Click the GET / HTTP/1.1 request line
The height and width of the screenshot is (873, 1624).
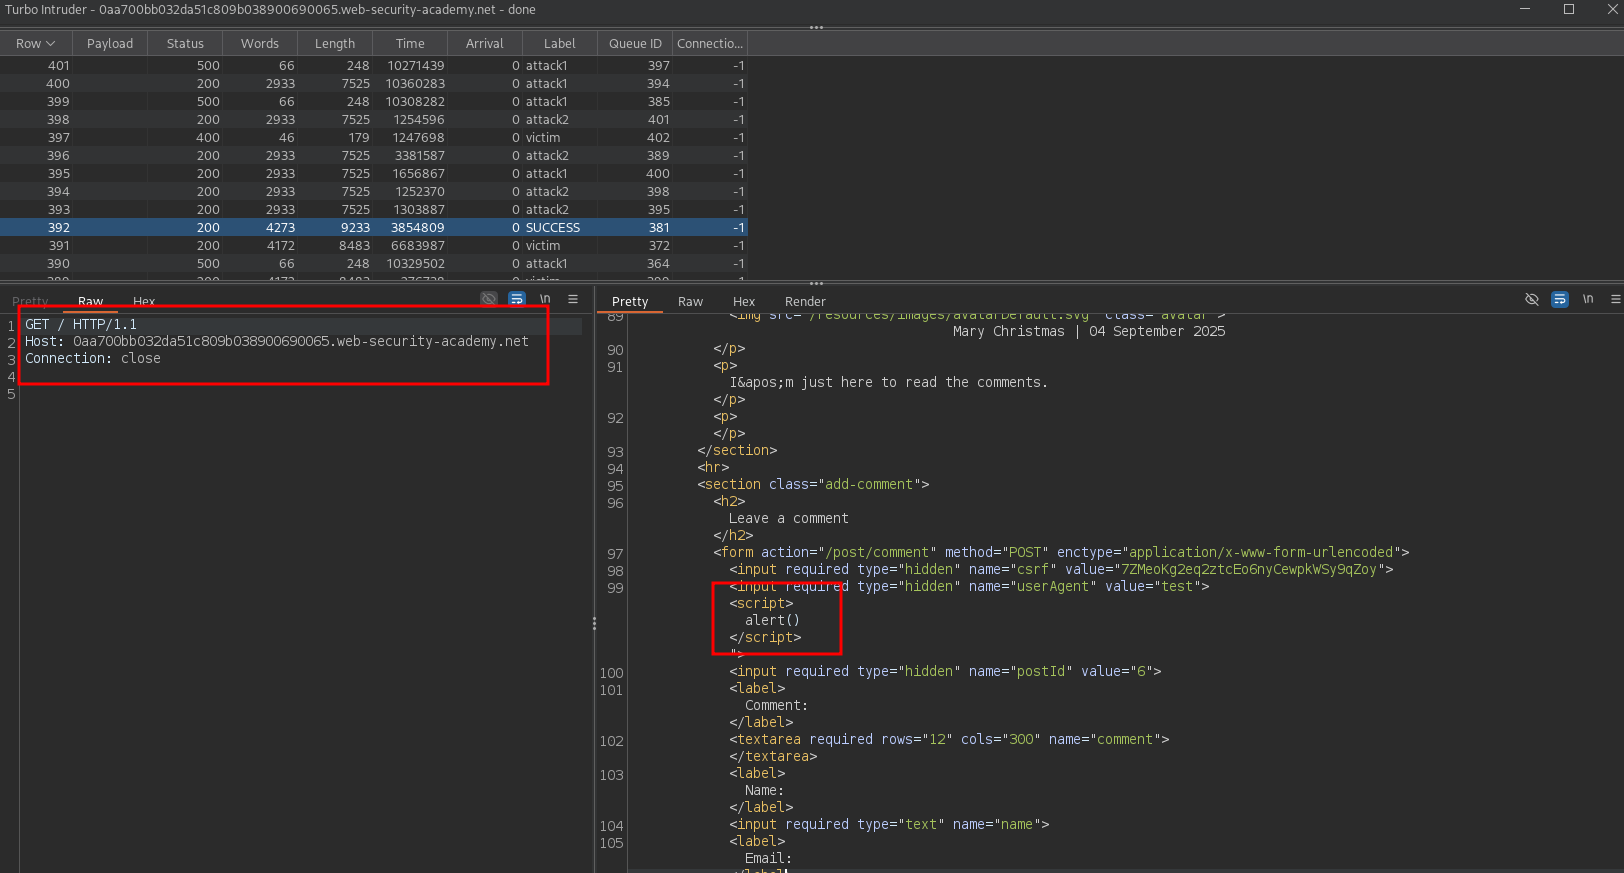(81, 324)
